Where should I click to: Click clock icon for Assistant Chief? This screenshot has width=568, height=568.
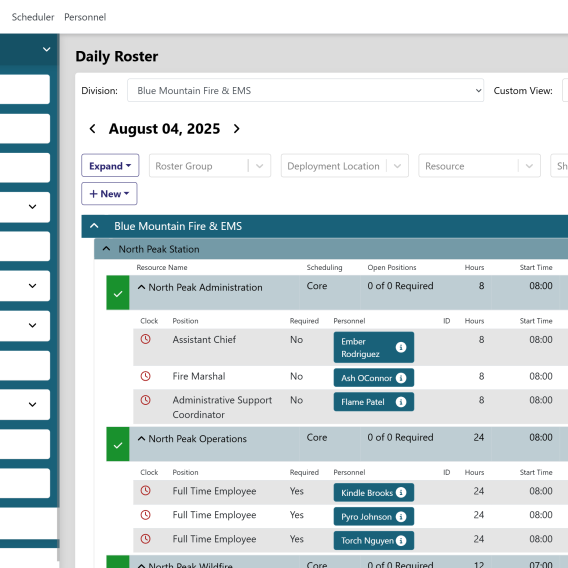click(x=146, y=339)
